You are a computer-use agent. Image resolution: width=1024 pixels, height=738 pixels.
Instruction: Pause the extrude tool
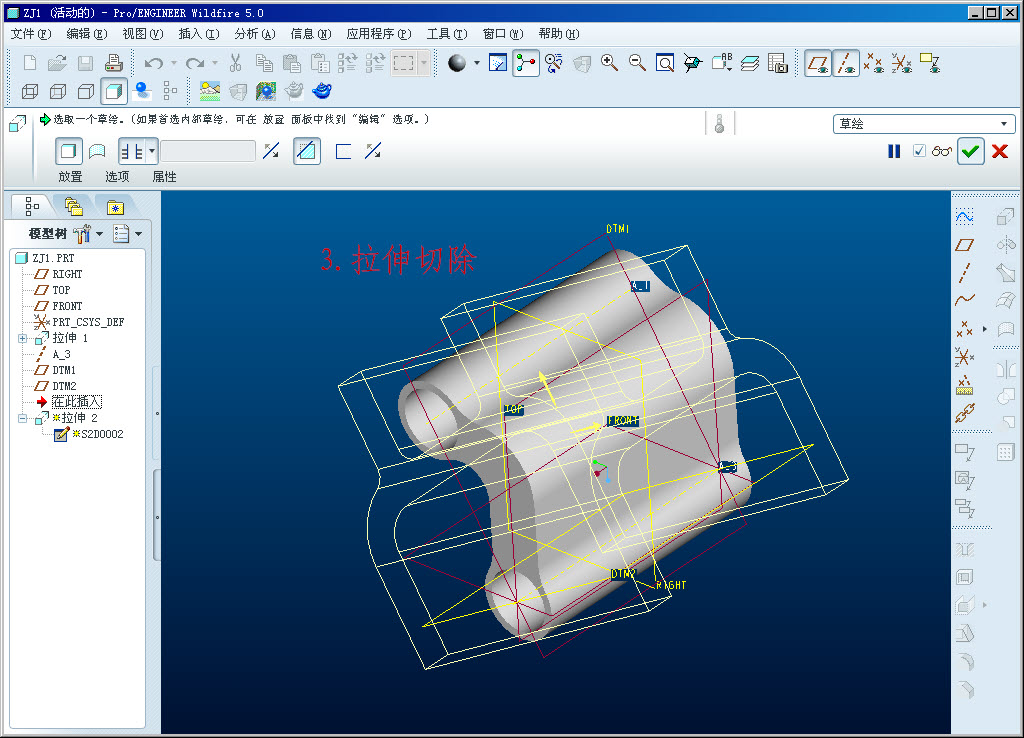(894, 152)
